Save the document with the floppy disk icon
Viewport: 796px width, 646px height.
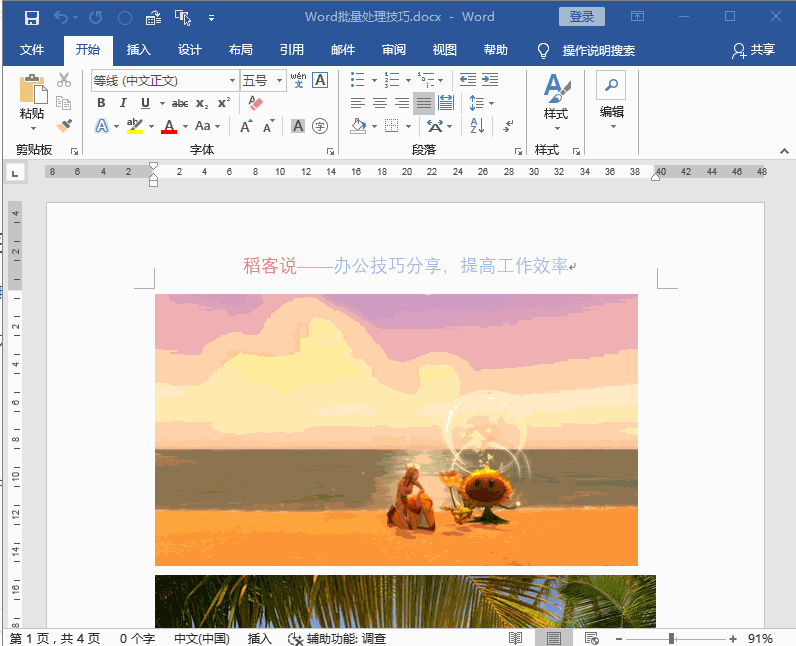coord(31,18)
